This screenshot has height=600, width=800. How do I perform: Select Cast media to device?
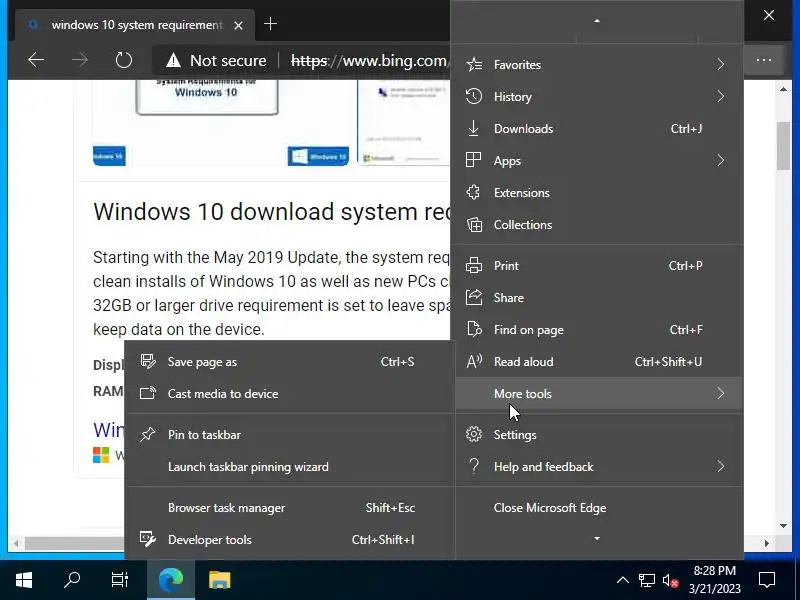click(290, 393)
